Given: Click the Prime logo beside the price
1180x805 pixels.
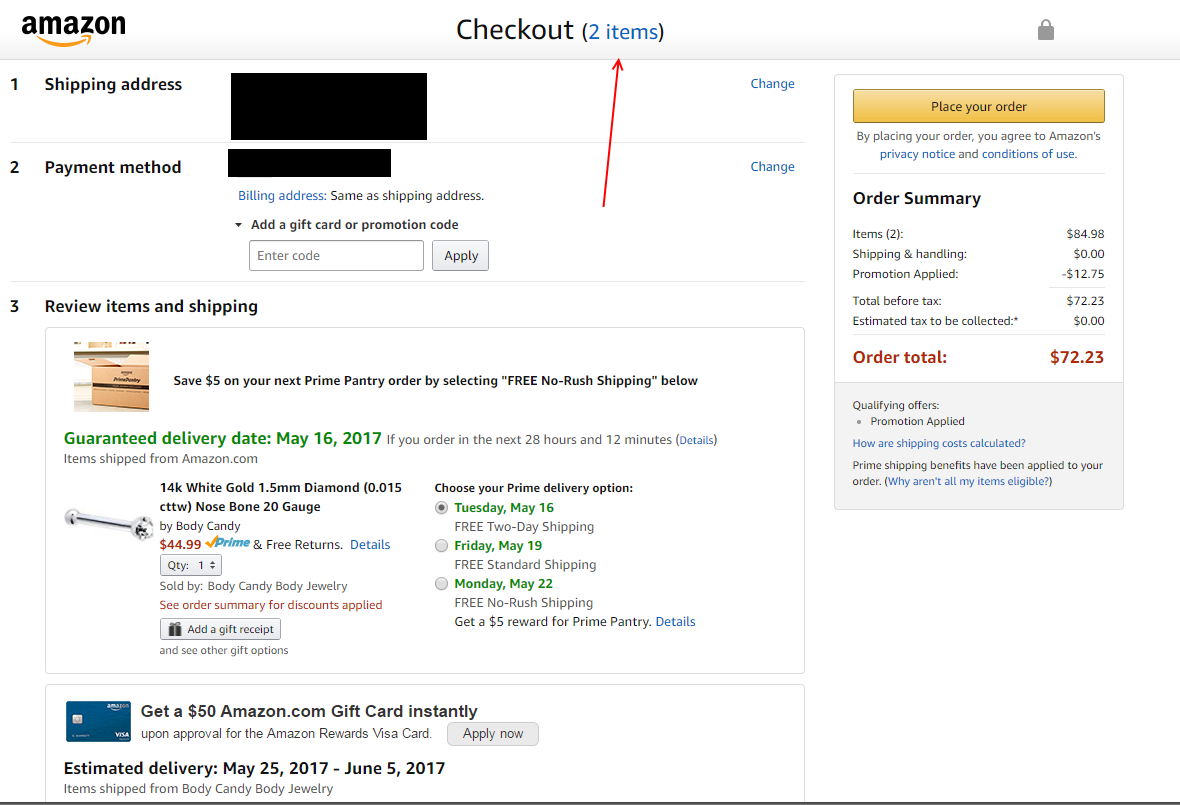Looking at the screenshot, I should [228, 543].
